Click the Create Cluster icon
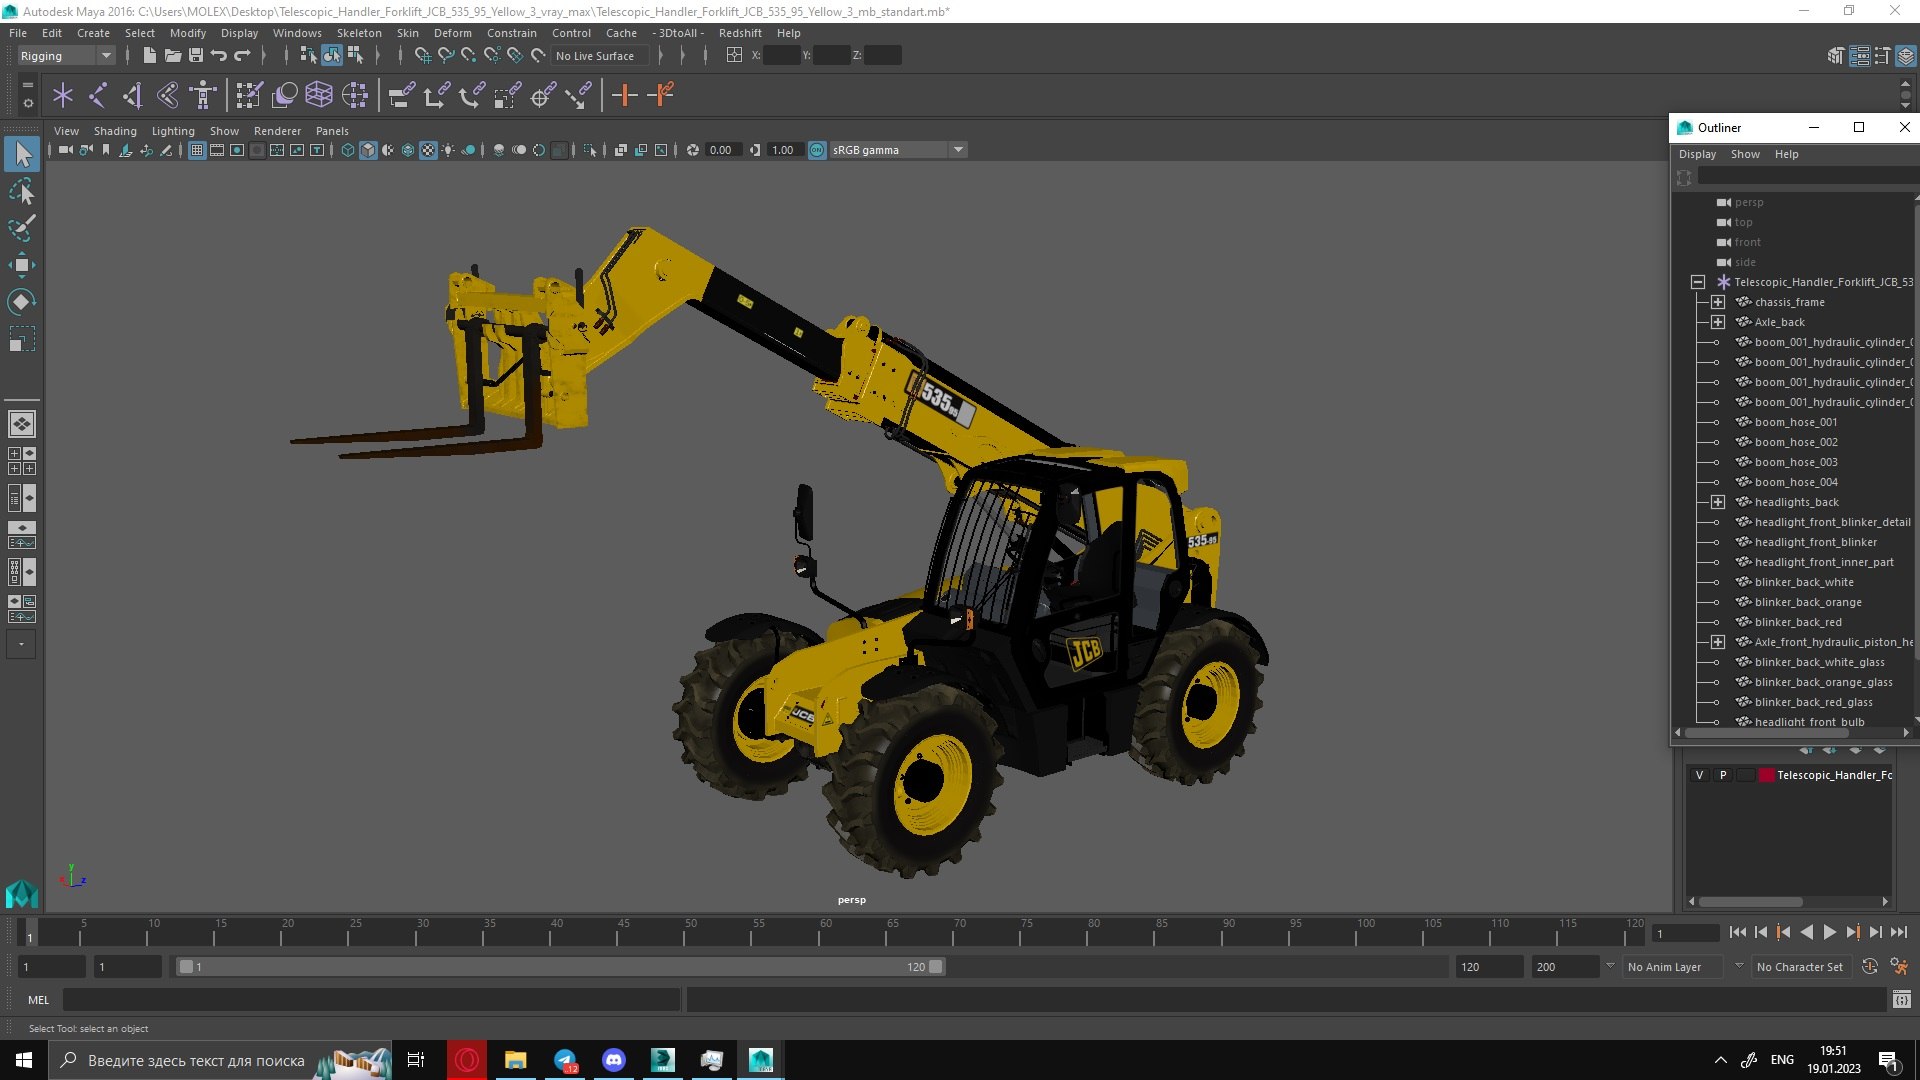The image size is (1920, 1080). click(x=355, y=96)
